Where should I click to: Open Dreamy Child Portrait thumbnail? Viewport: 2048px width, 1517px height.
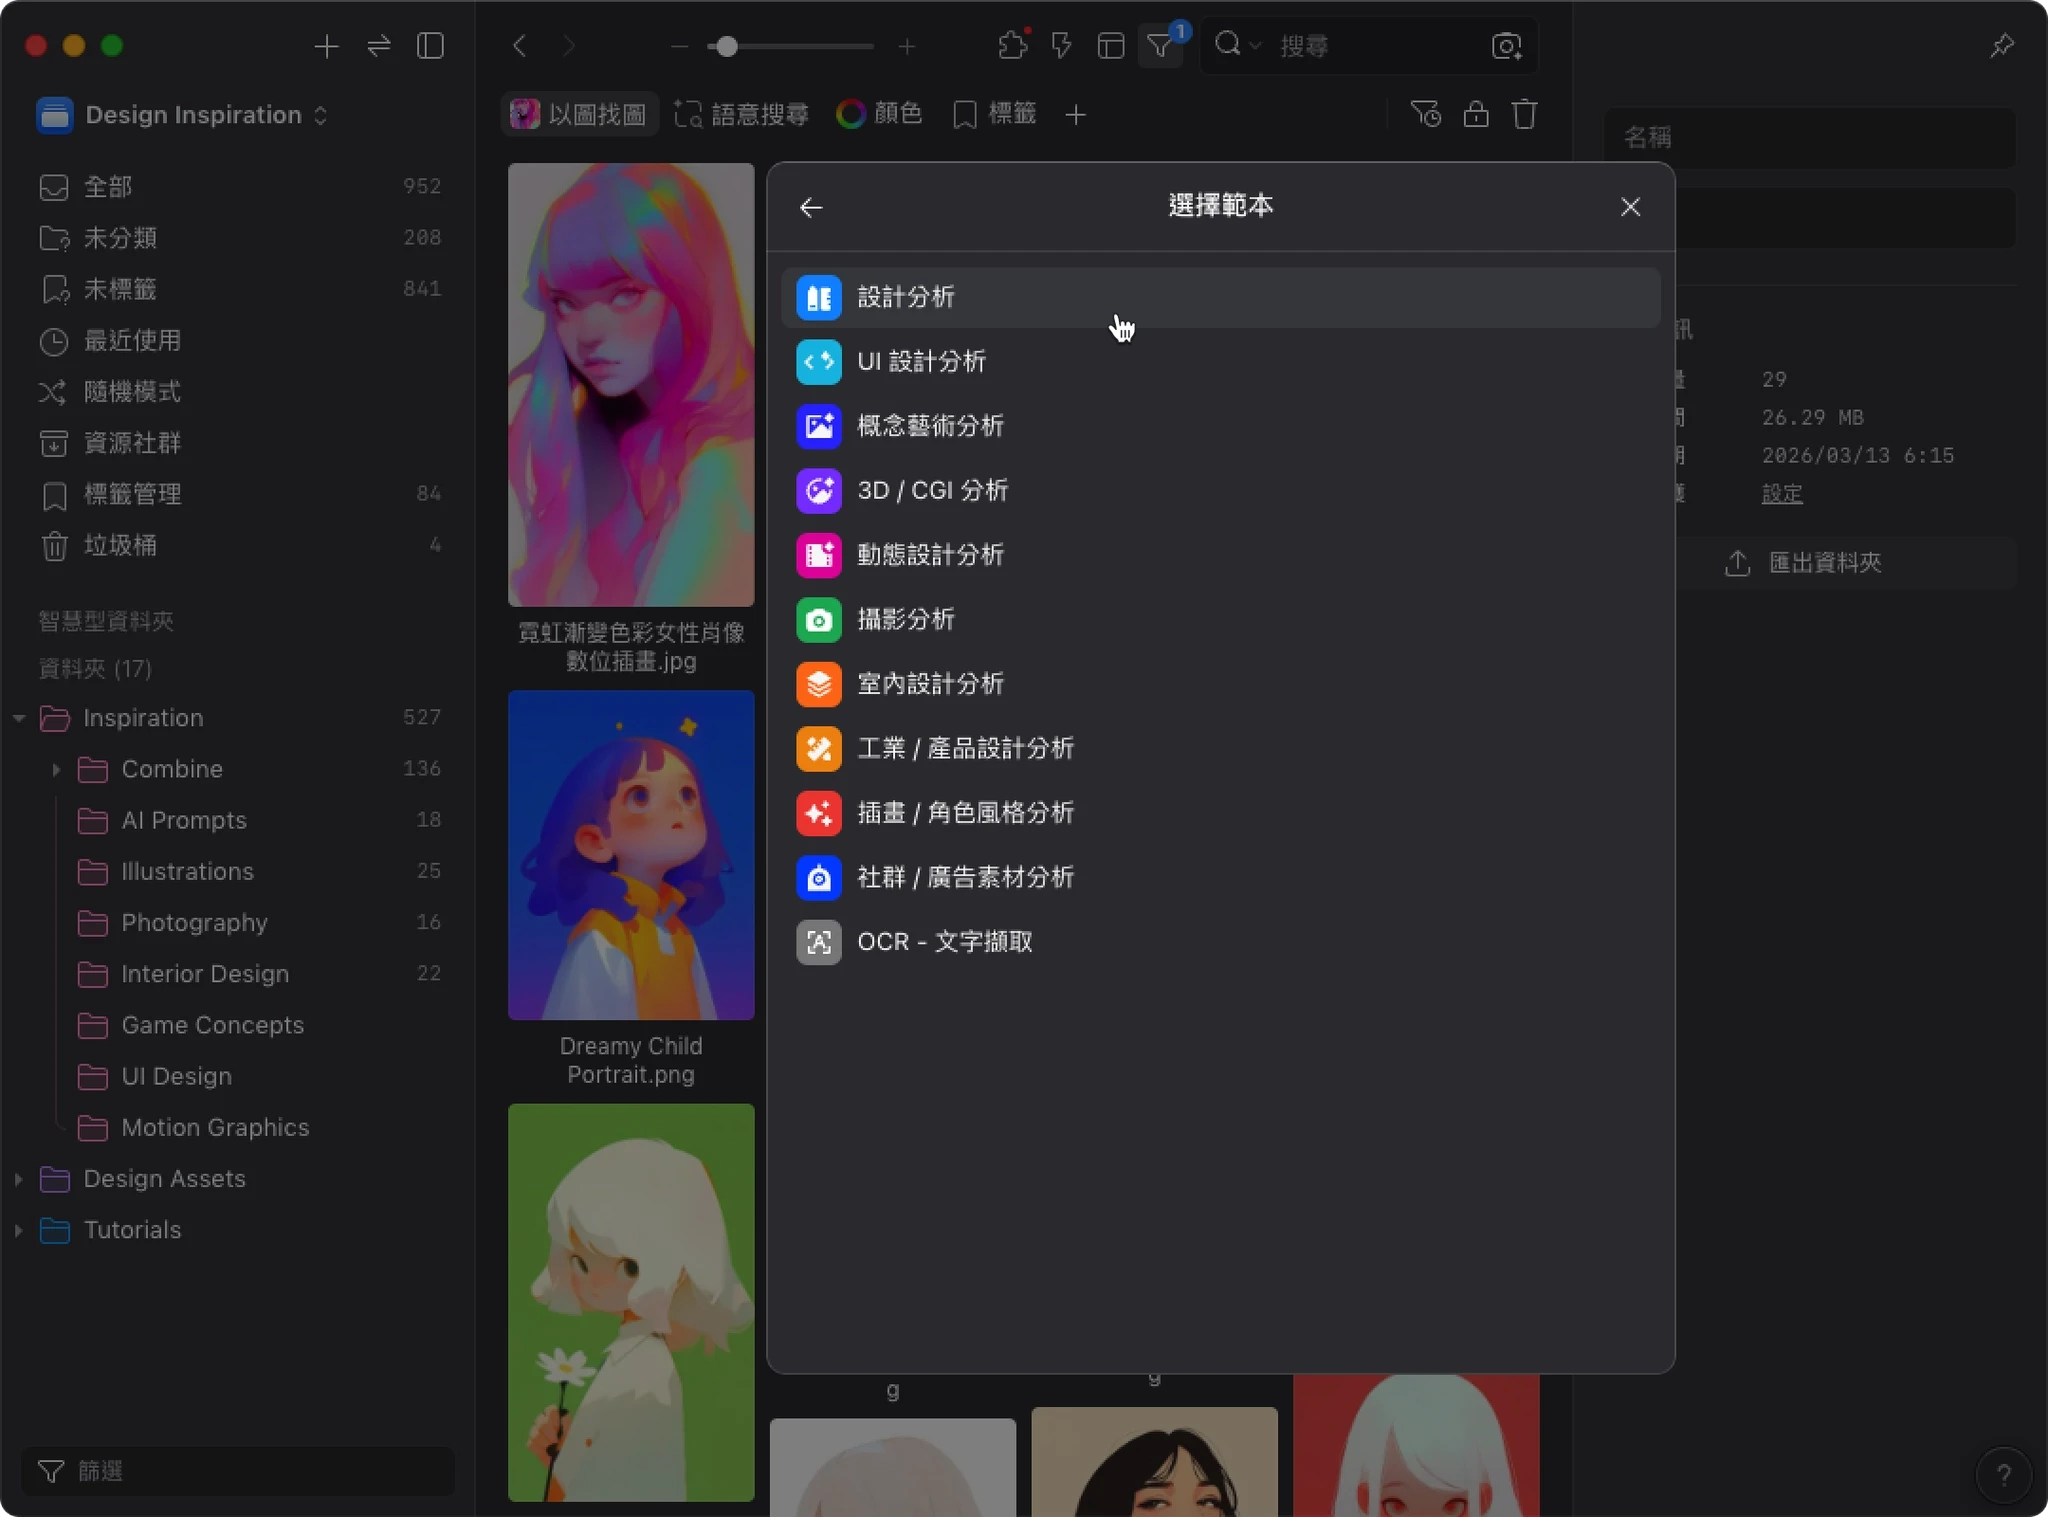pyautogui.click(x=631, y=855)
